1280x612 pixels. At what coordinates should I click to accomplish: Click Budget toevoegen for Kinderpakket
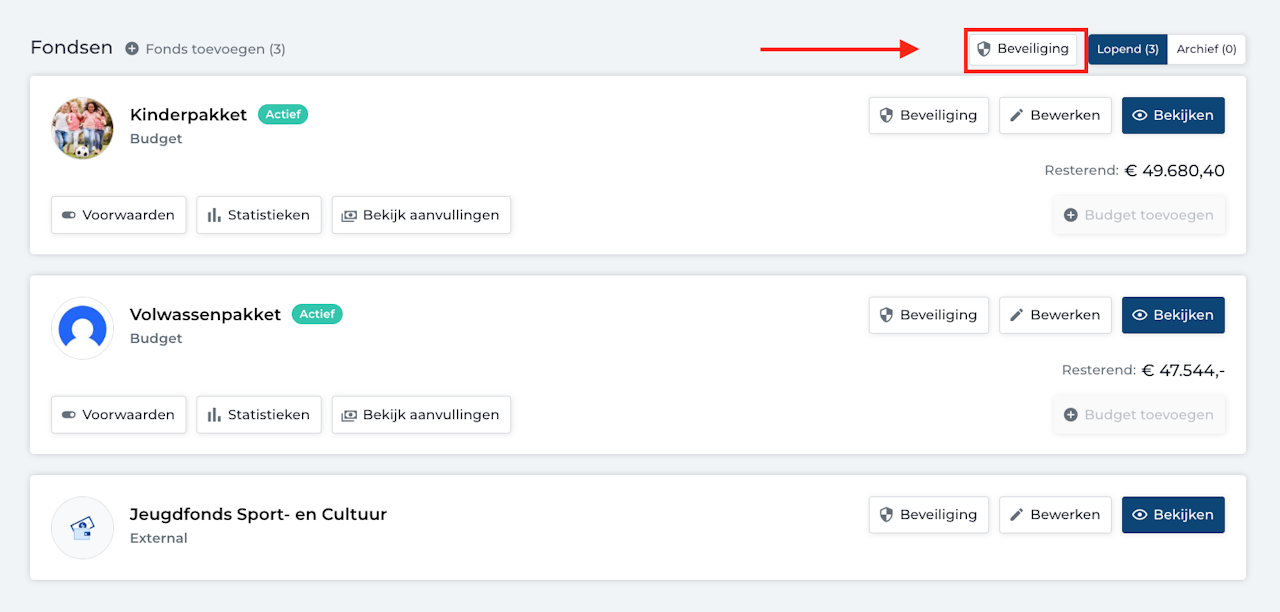point(1139,215)
